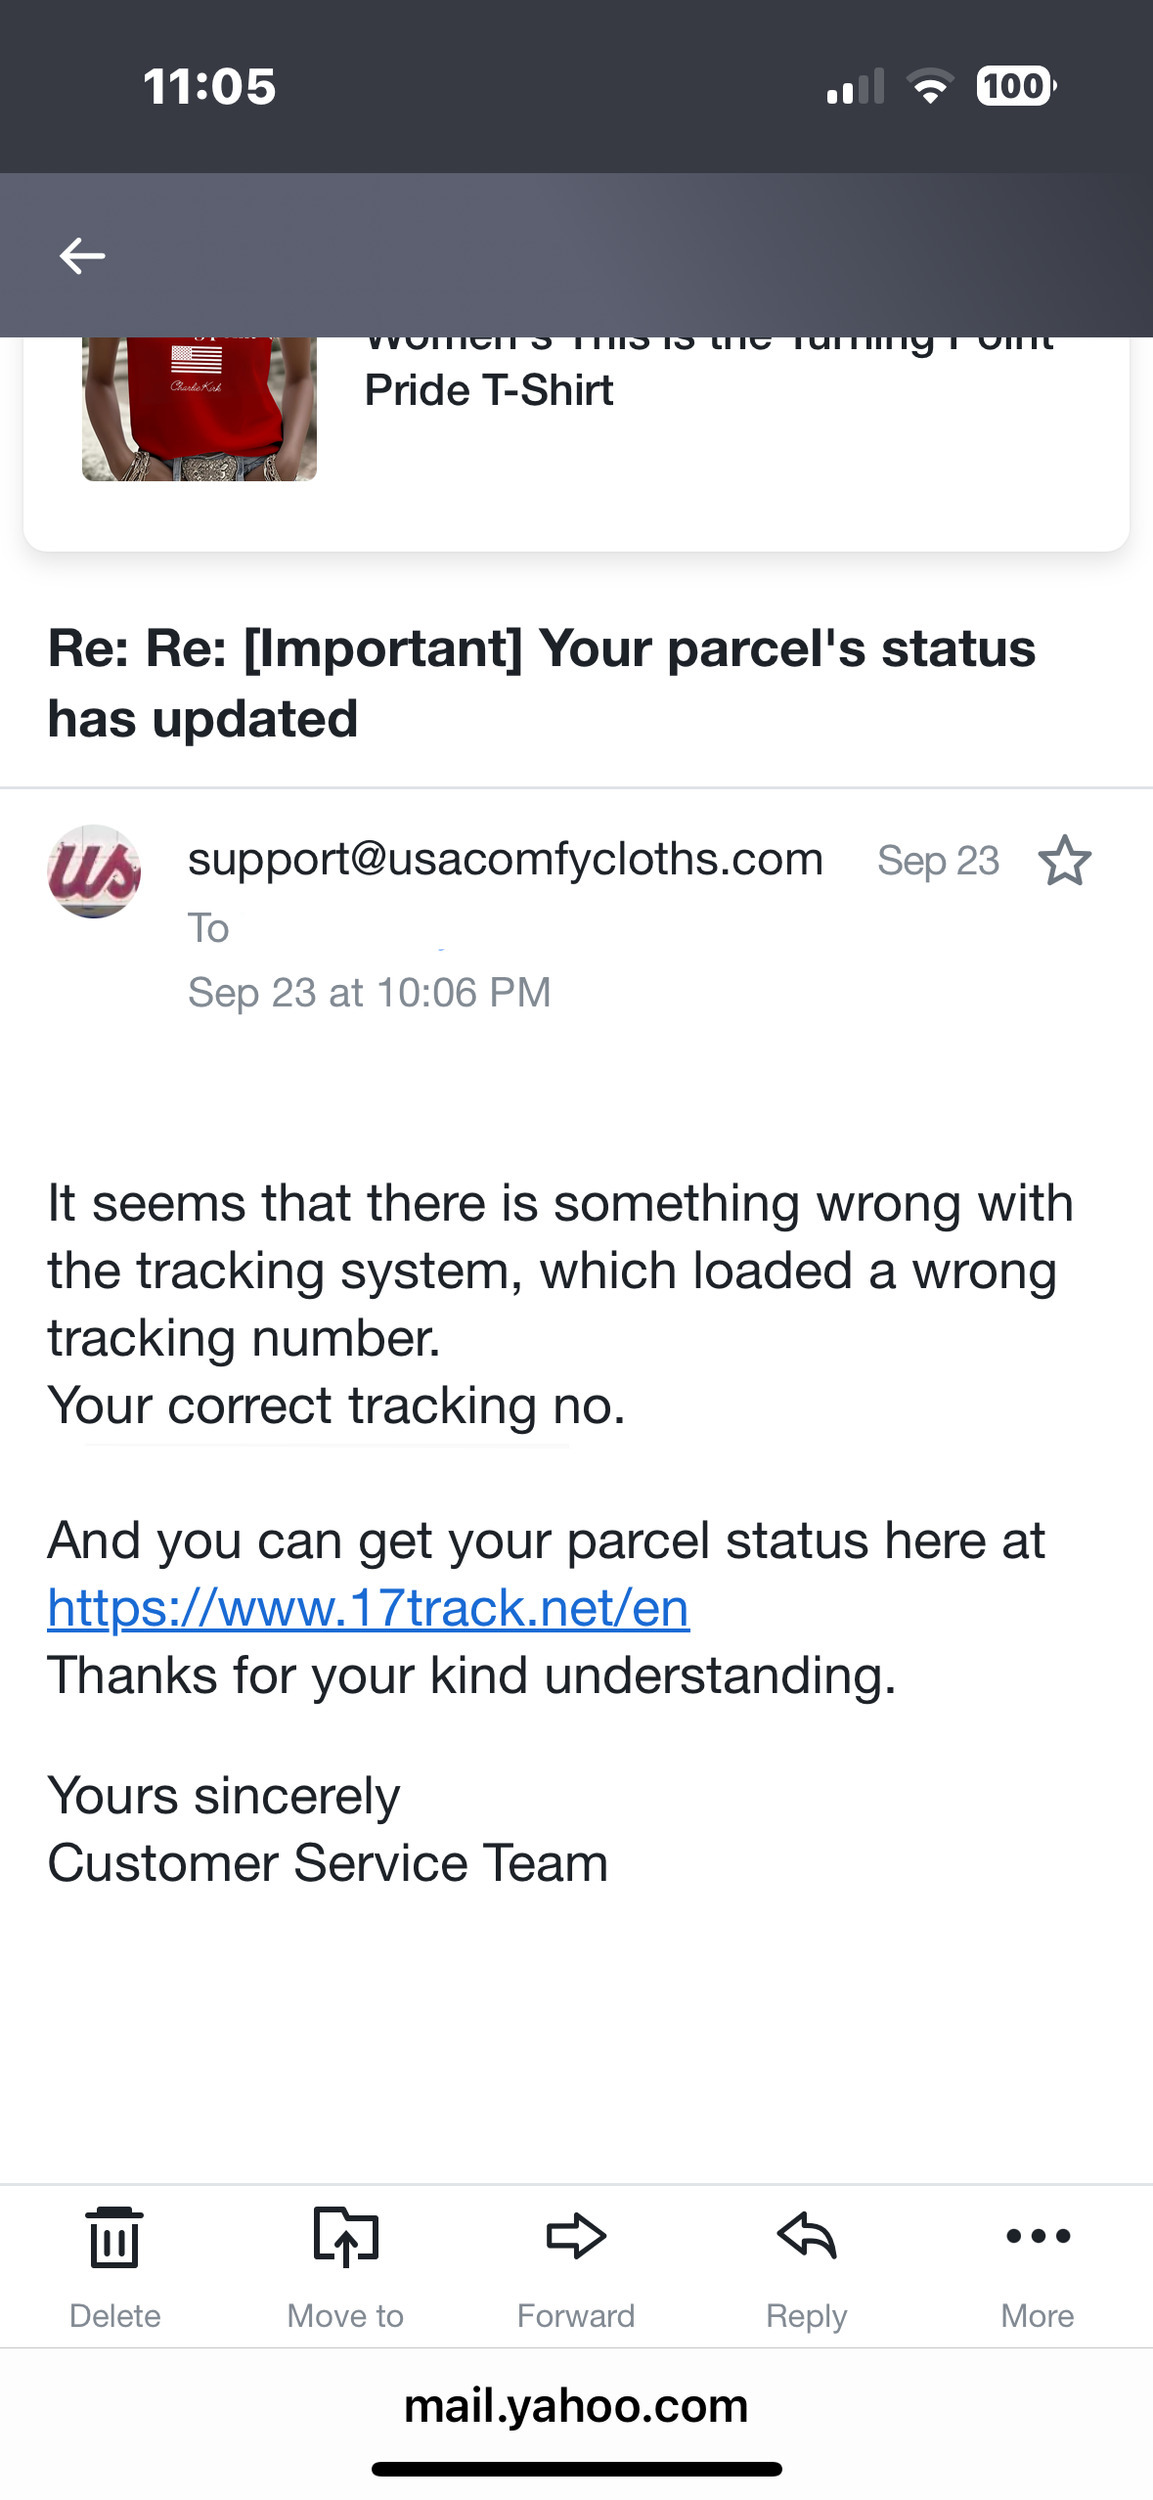
Task: Tap the Reply arrow icon
Action: (806, 2237)
